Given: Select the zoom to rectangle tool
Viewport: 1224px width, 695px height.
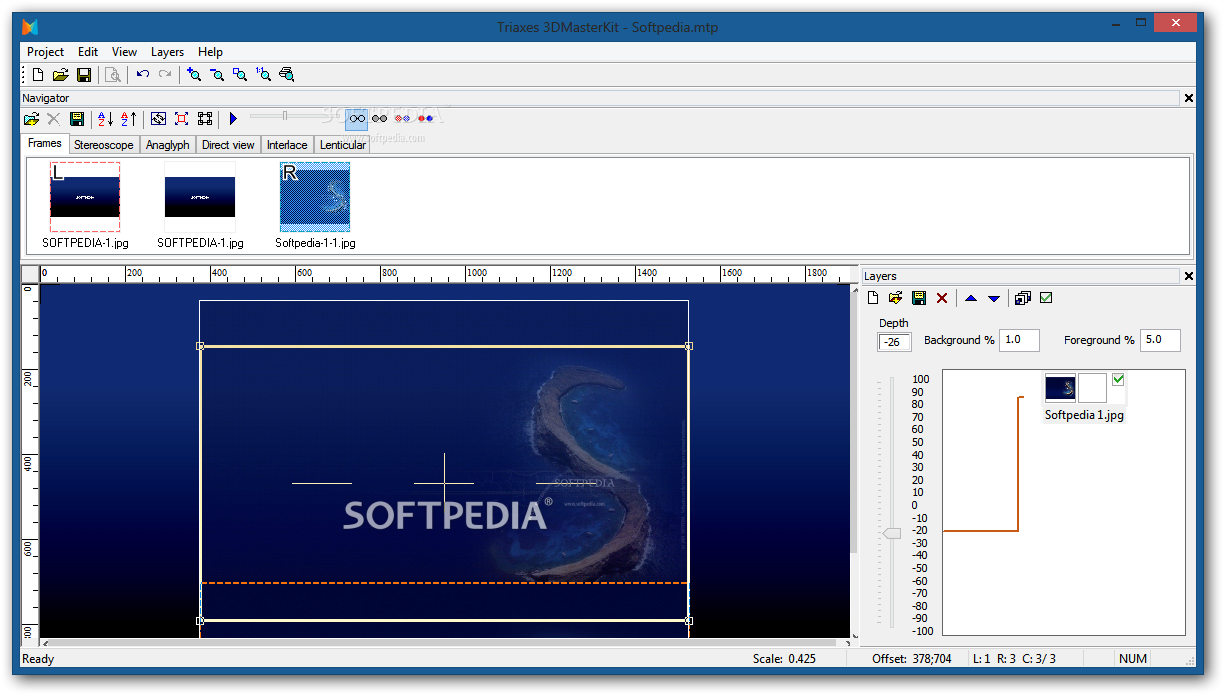Looking at the screenshot, I should coord(240,74).
